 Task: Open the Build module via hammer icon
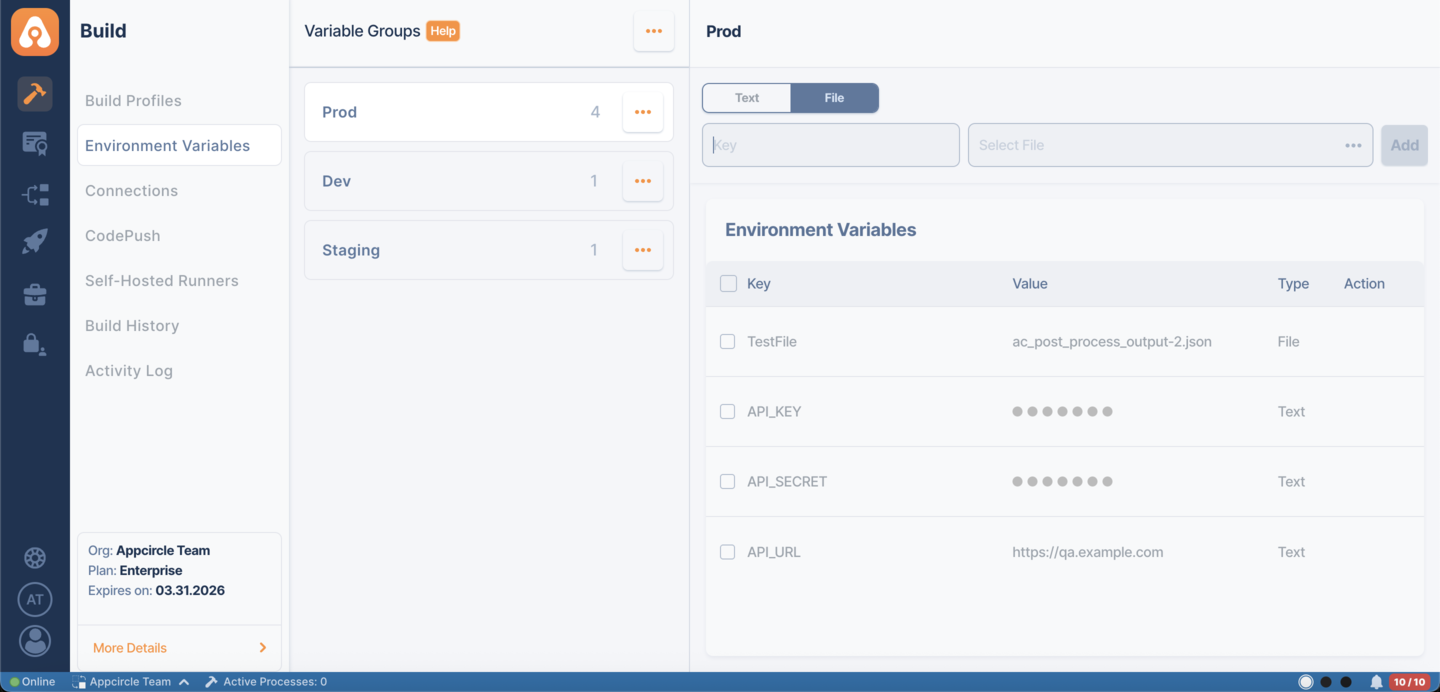[x=35, y=94]
